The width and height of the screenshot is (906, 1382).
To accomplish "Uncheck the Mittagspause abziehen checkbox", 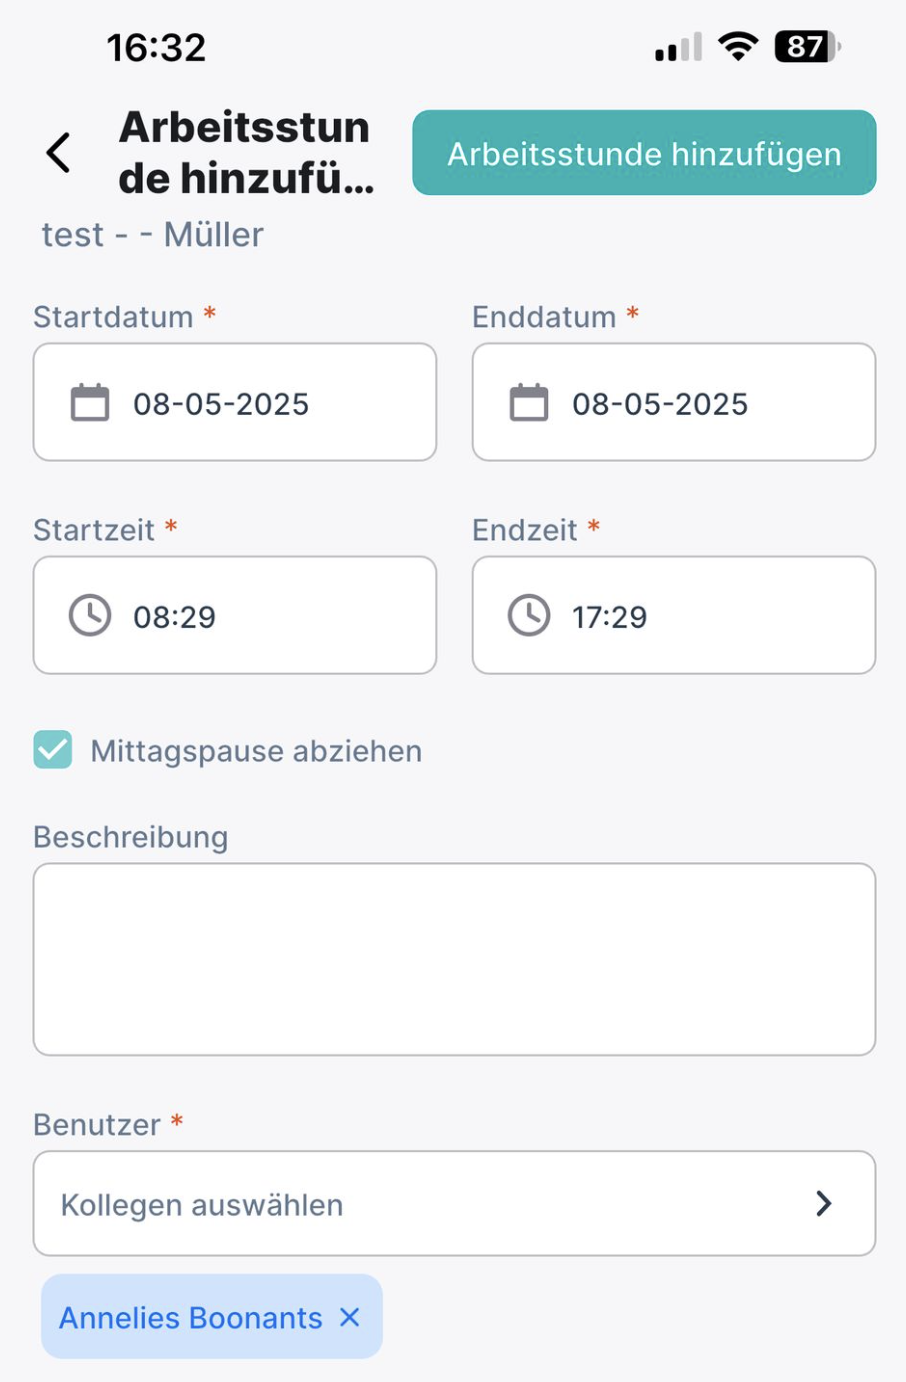I will (x=53, y=749).
